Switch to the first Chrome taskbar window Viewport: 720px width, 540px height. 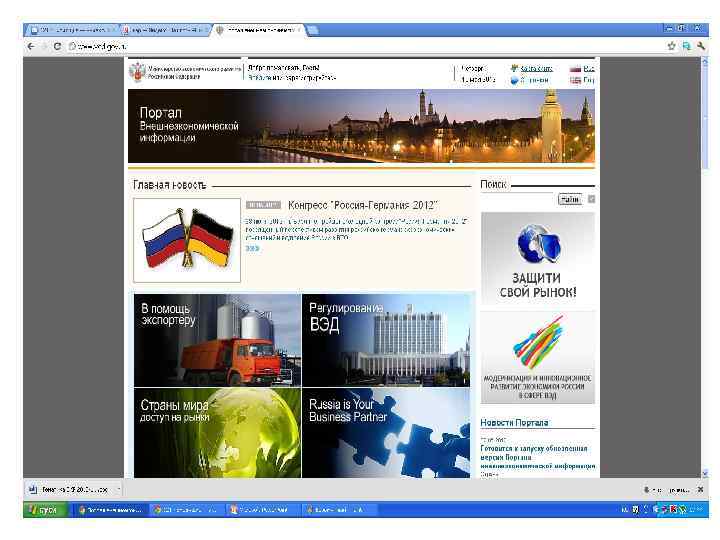coord(110,510)
